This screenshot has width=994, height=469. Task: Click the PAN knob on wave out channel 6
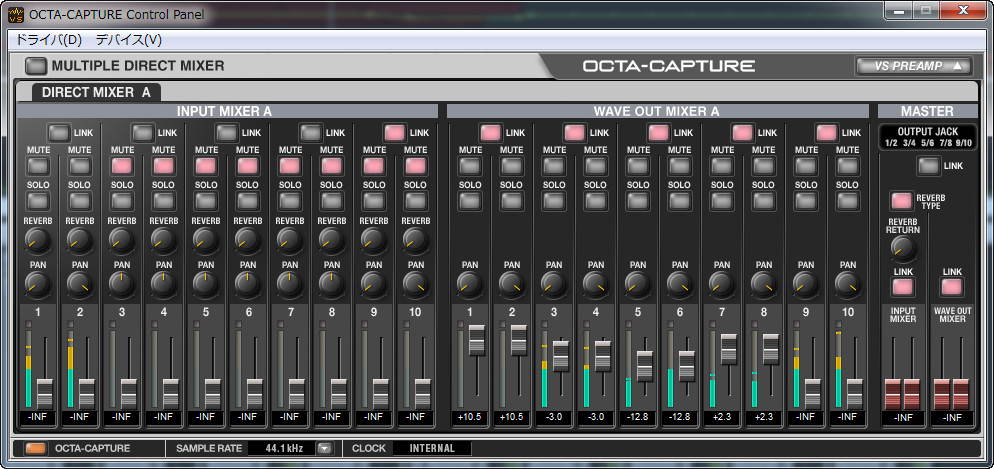680,285
